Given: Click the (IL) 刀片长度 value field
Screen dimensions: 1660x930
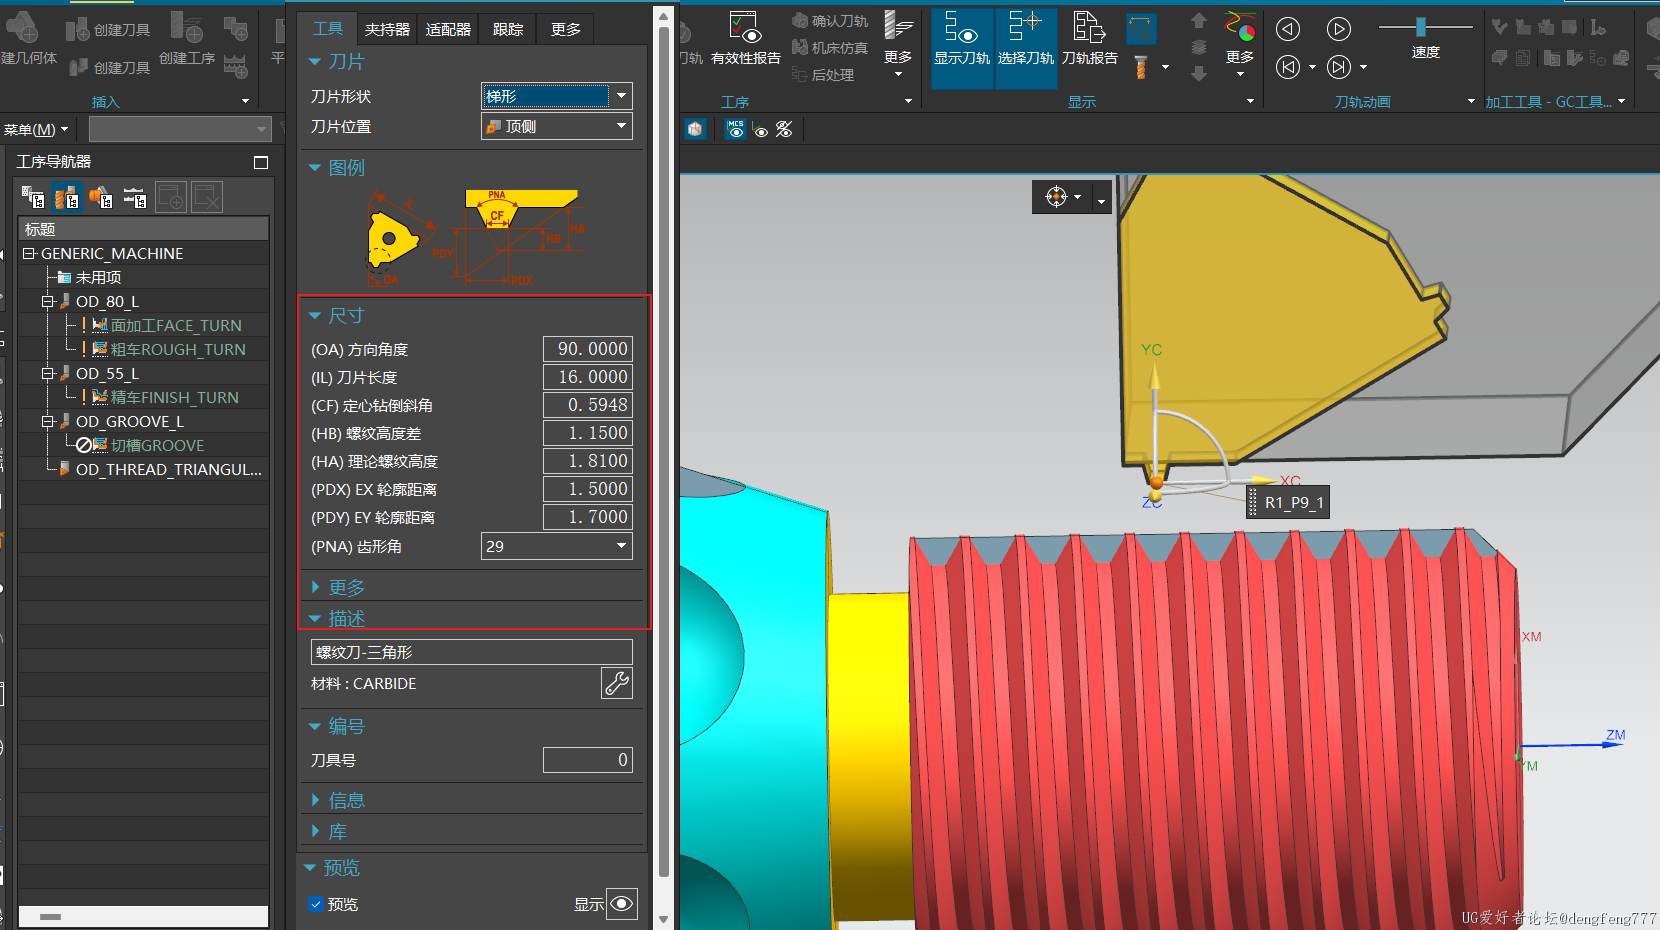Looking at the screenshot, I should pyautogui.click(x=587, y=376).
